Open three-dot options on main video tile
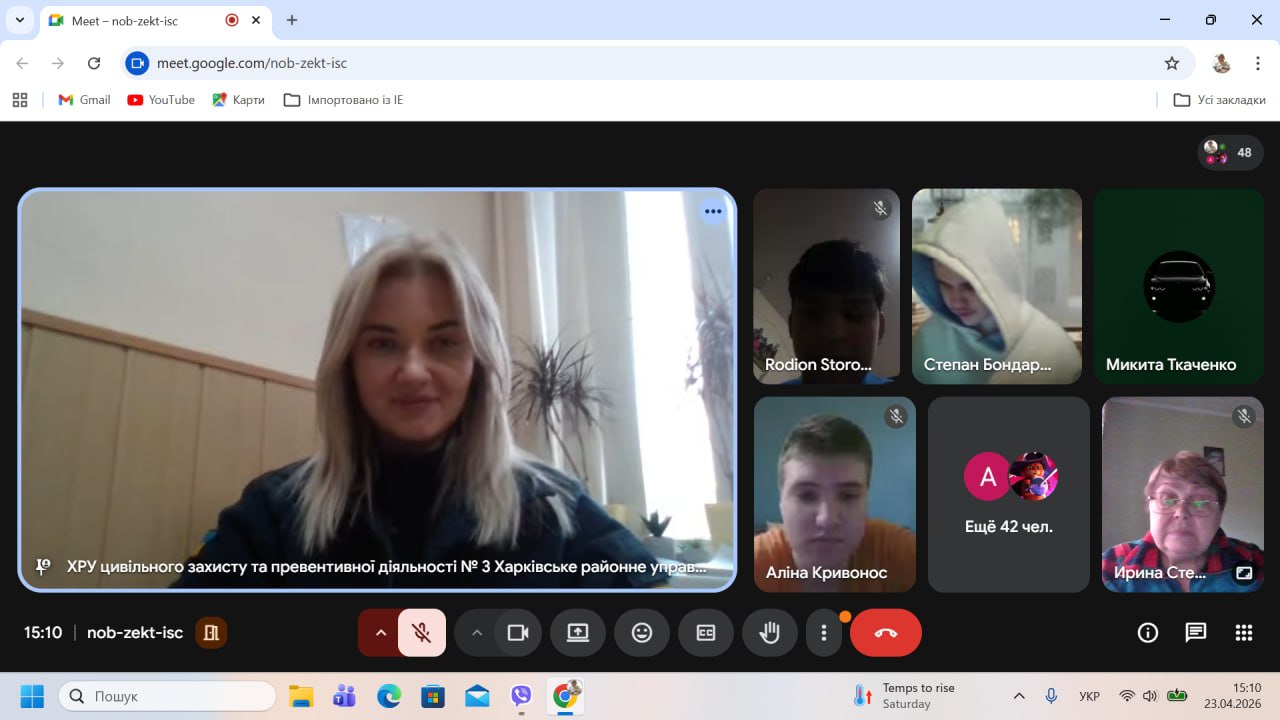 (x=712, y=211)
